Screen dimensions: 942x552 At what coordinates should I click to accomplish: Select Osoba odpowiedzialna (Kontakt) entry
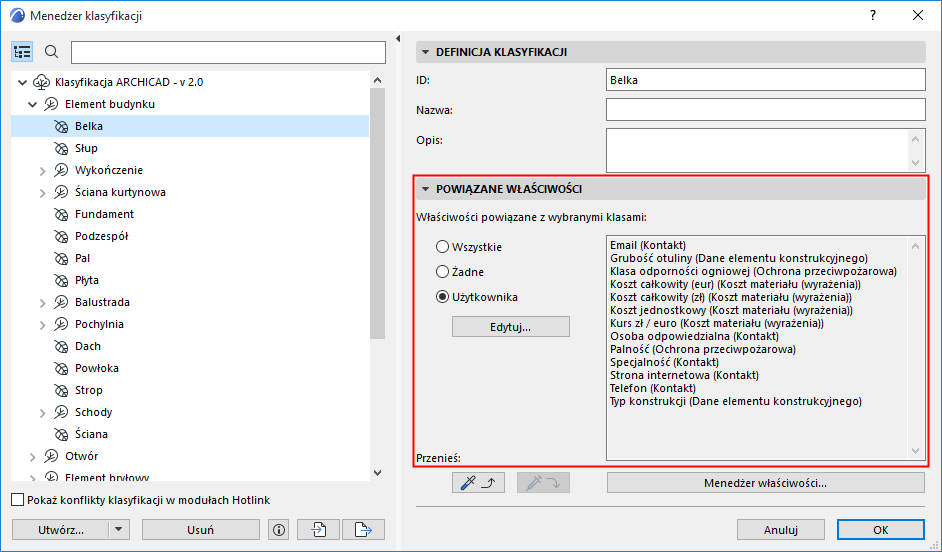pos(694,336)
